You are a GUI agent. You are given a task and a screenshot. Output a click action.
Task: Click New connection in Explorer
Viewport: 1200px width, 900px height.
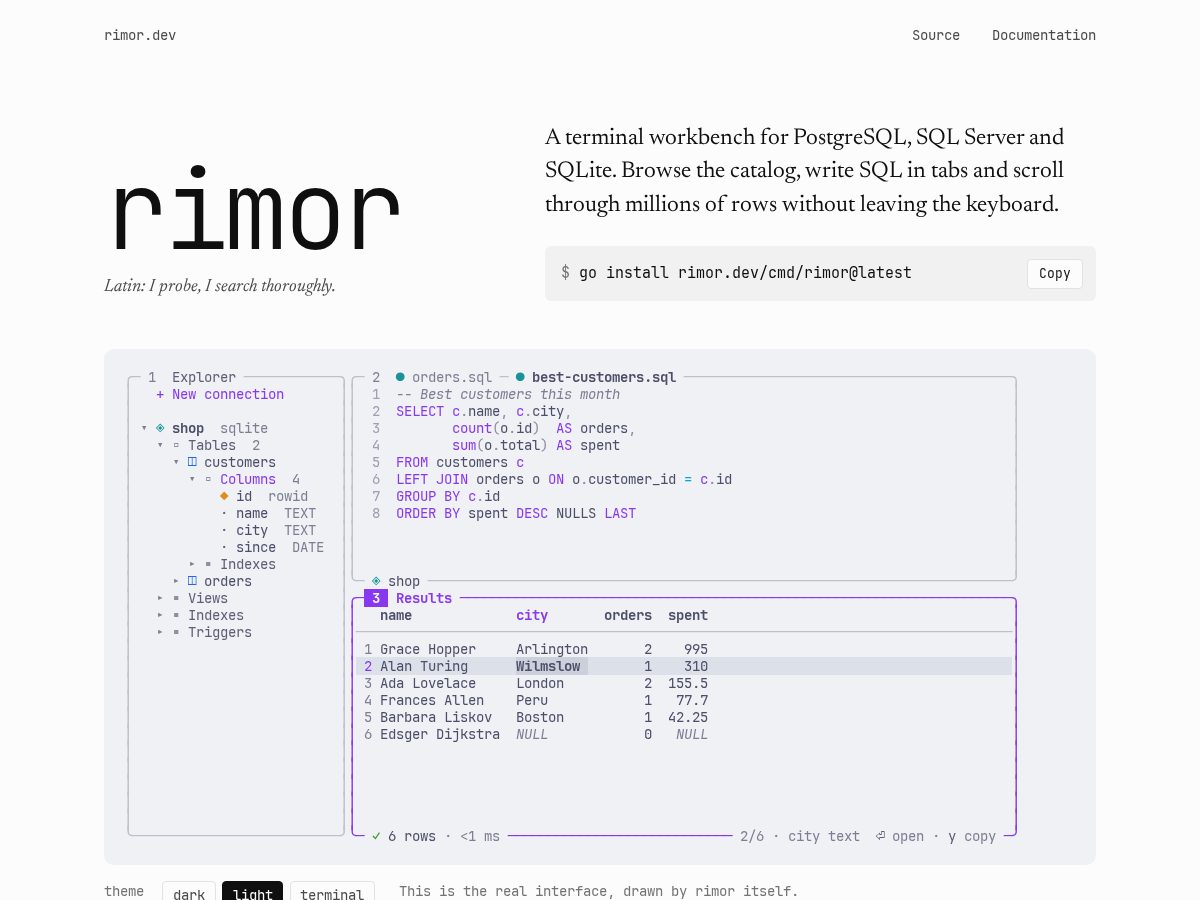coord(228,394)
